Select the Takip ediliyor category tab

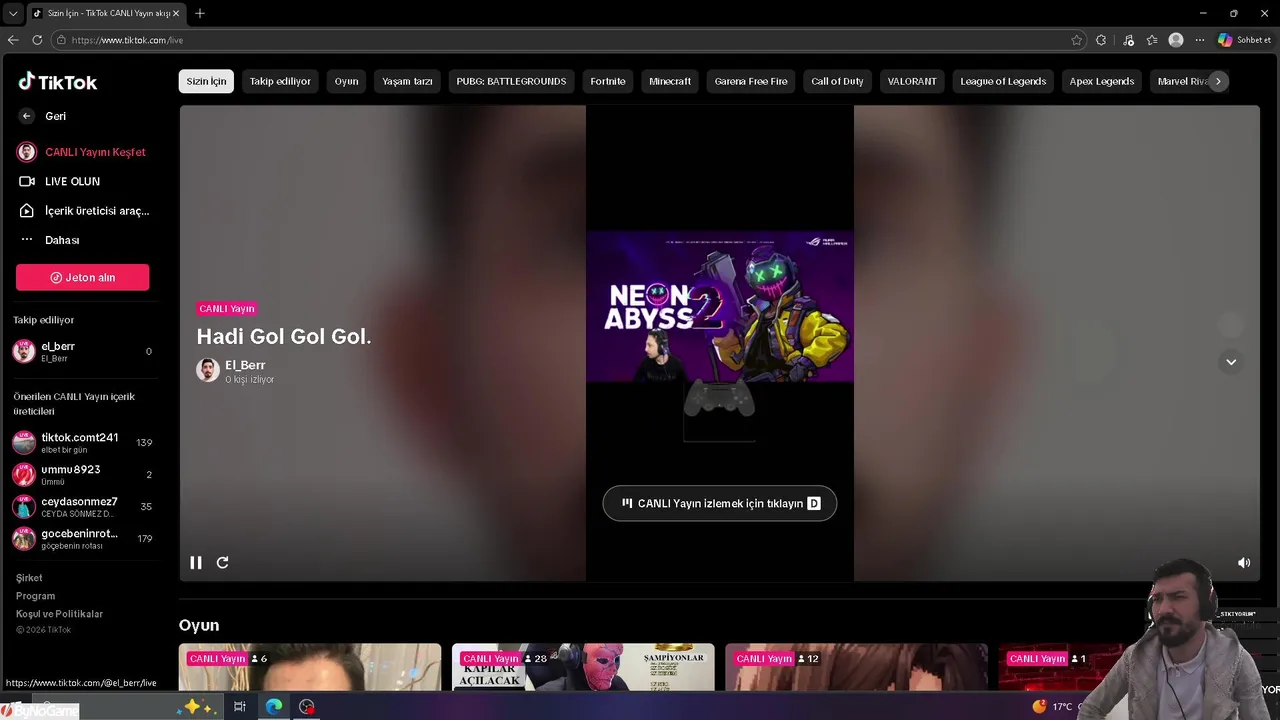280,81
